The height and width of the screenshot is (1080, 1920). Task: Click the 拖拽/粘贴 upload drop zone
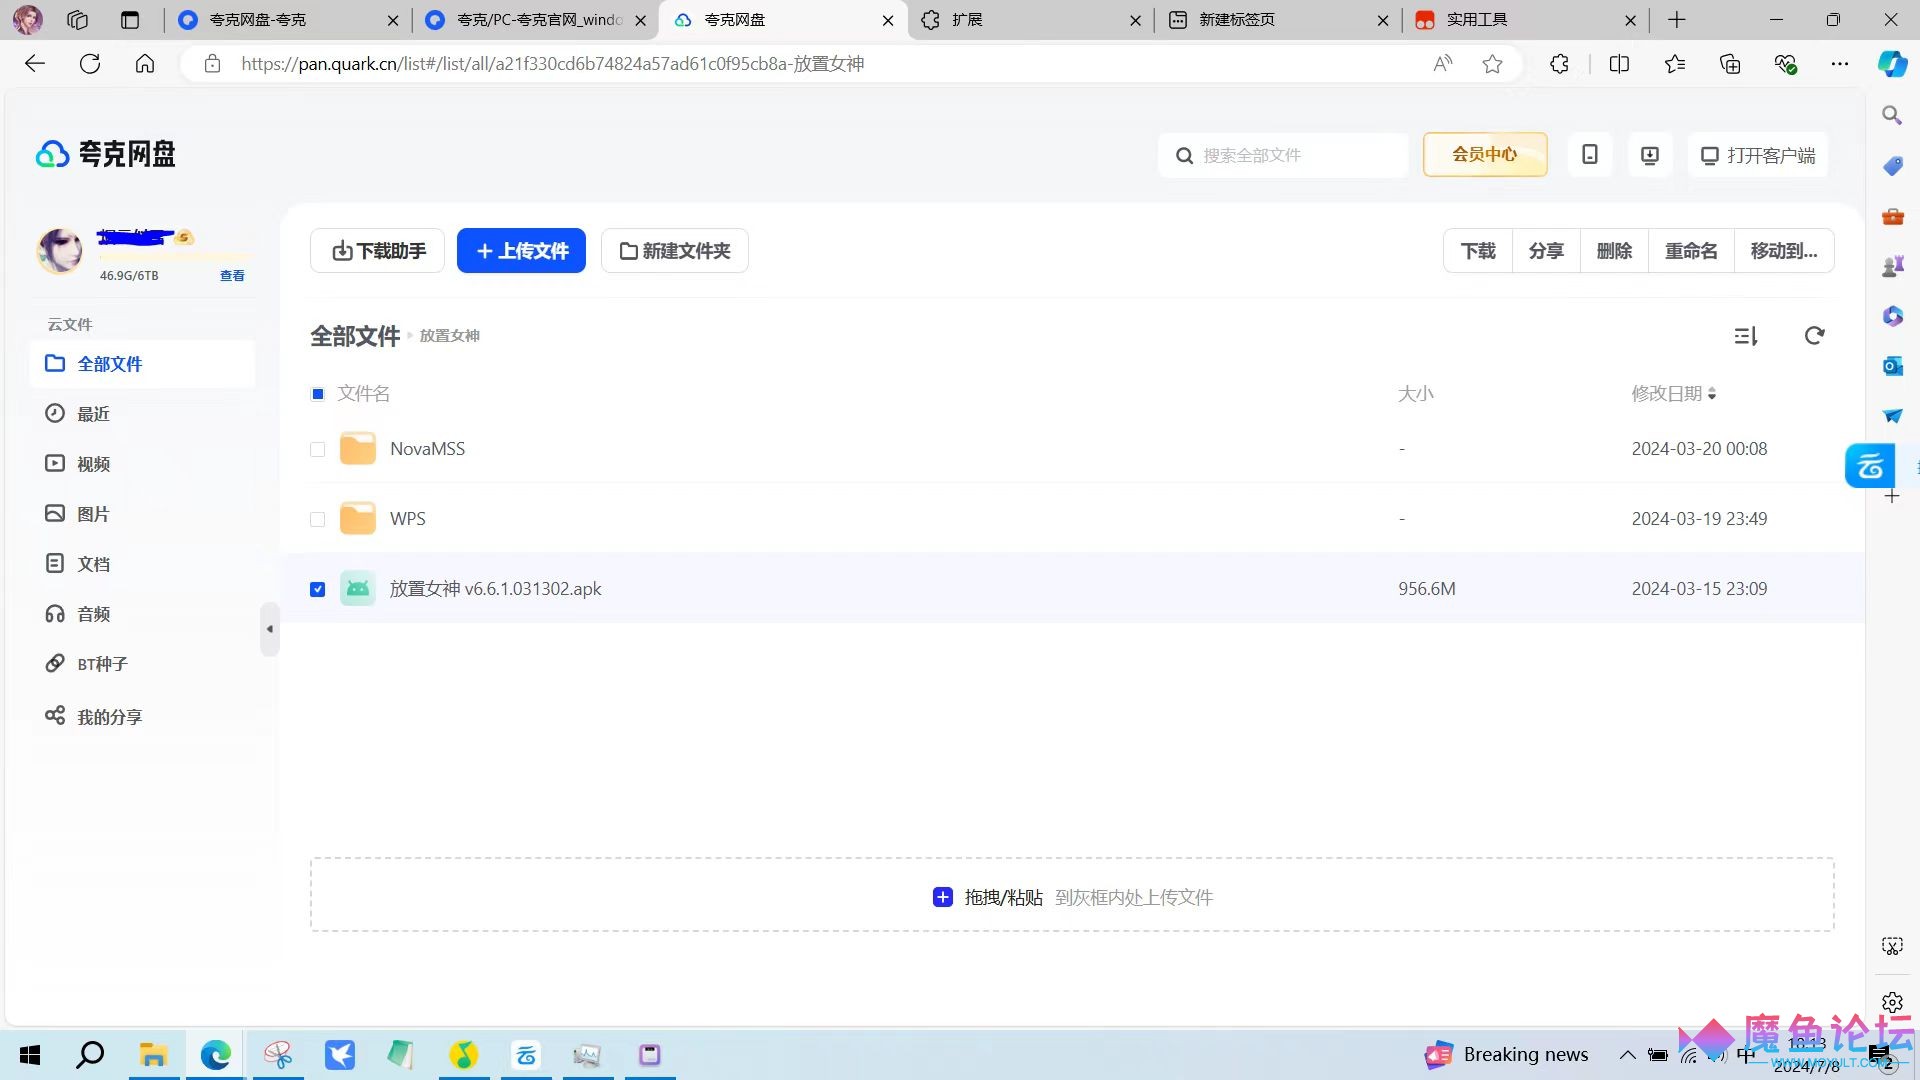(x=1072, y=896)
